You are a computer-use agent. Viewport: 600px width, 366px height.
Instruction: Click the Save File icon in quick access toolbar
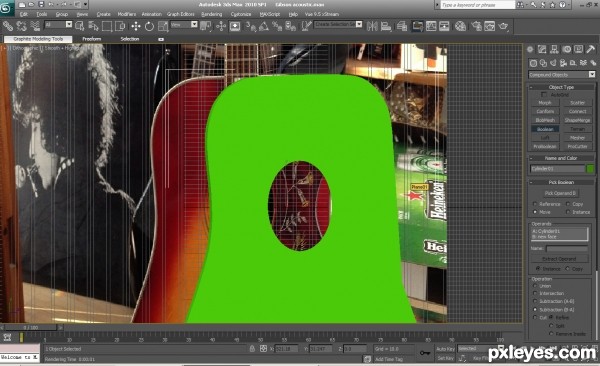pyautogui.click(x=41, y=5)
